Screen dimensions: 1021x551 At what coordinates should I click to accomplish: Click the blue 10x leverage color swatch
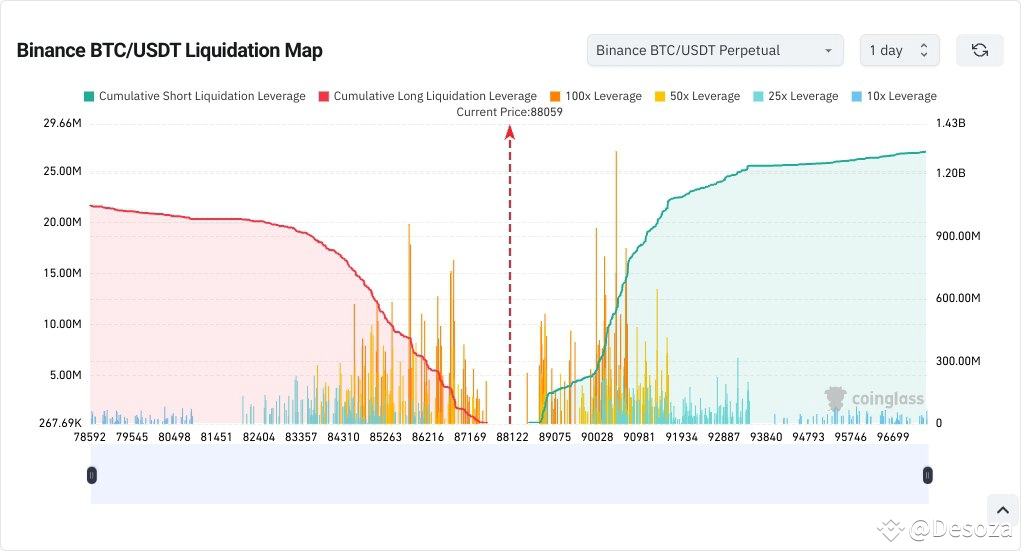pyautogui.click(x=856, y=96)
